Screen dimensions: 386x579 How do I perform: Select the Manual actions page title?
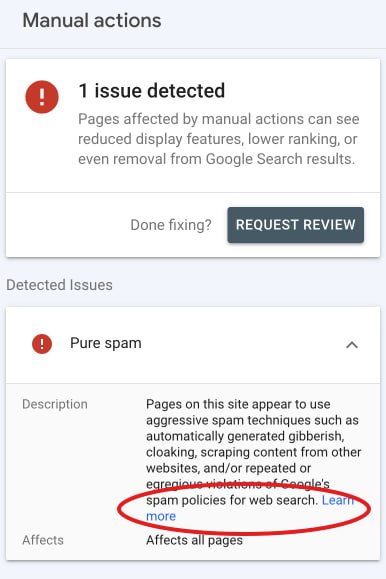pos(92,20)
